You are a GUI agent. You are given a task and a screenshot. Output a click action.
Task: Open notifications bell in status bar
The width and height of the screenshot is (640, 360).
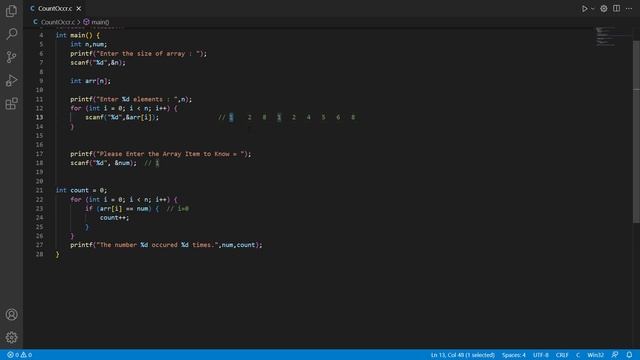(629, 355)
